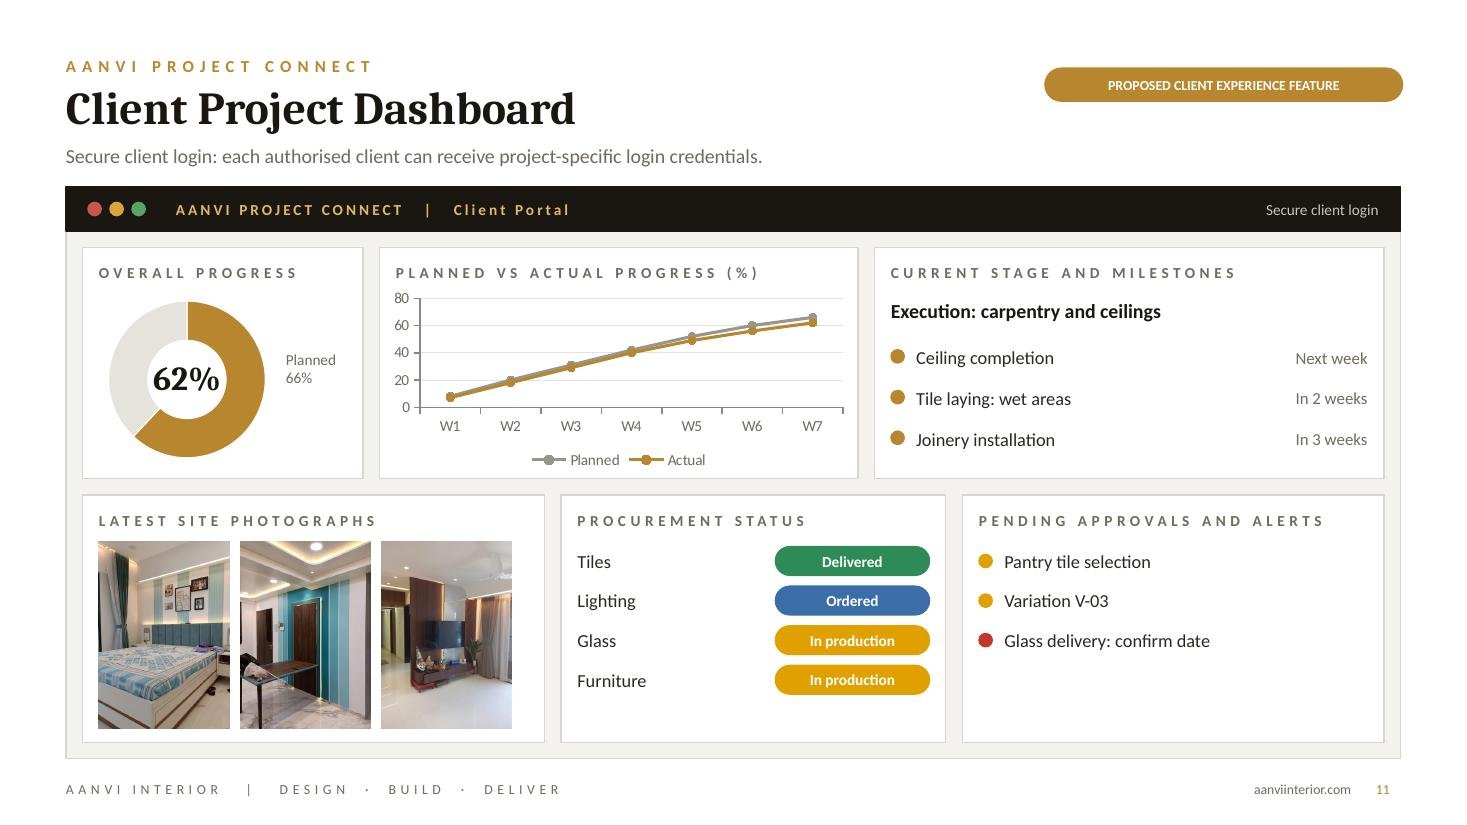Image resolution: width=1467 pixels, height=825 pixels.
Task: Click the Next week milestone date
Action: click(x=1331, y=358)
